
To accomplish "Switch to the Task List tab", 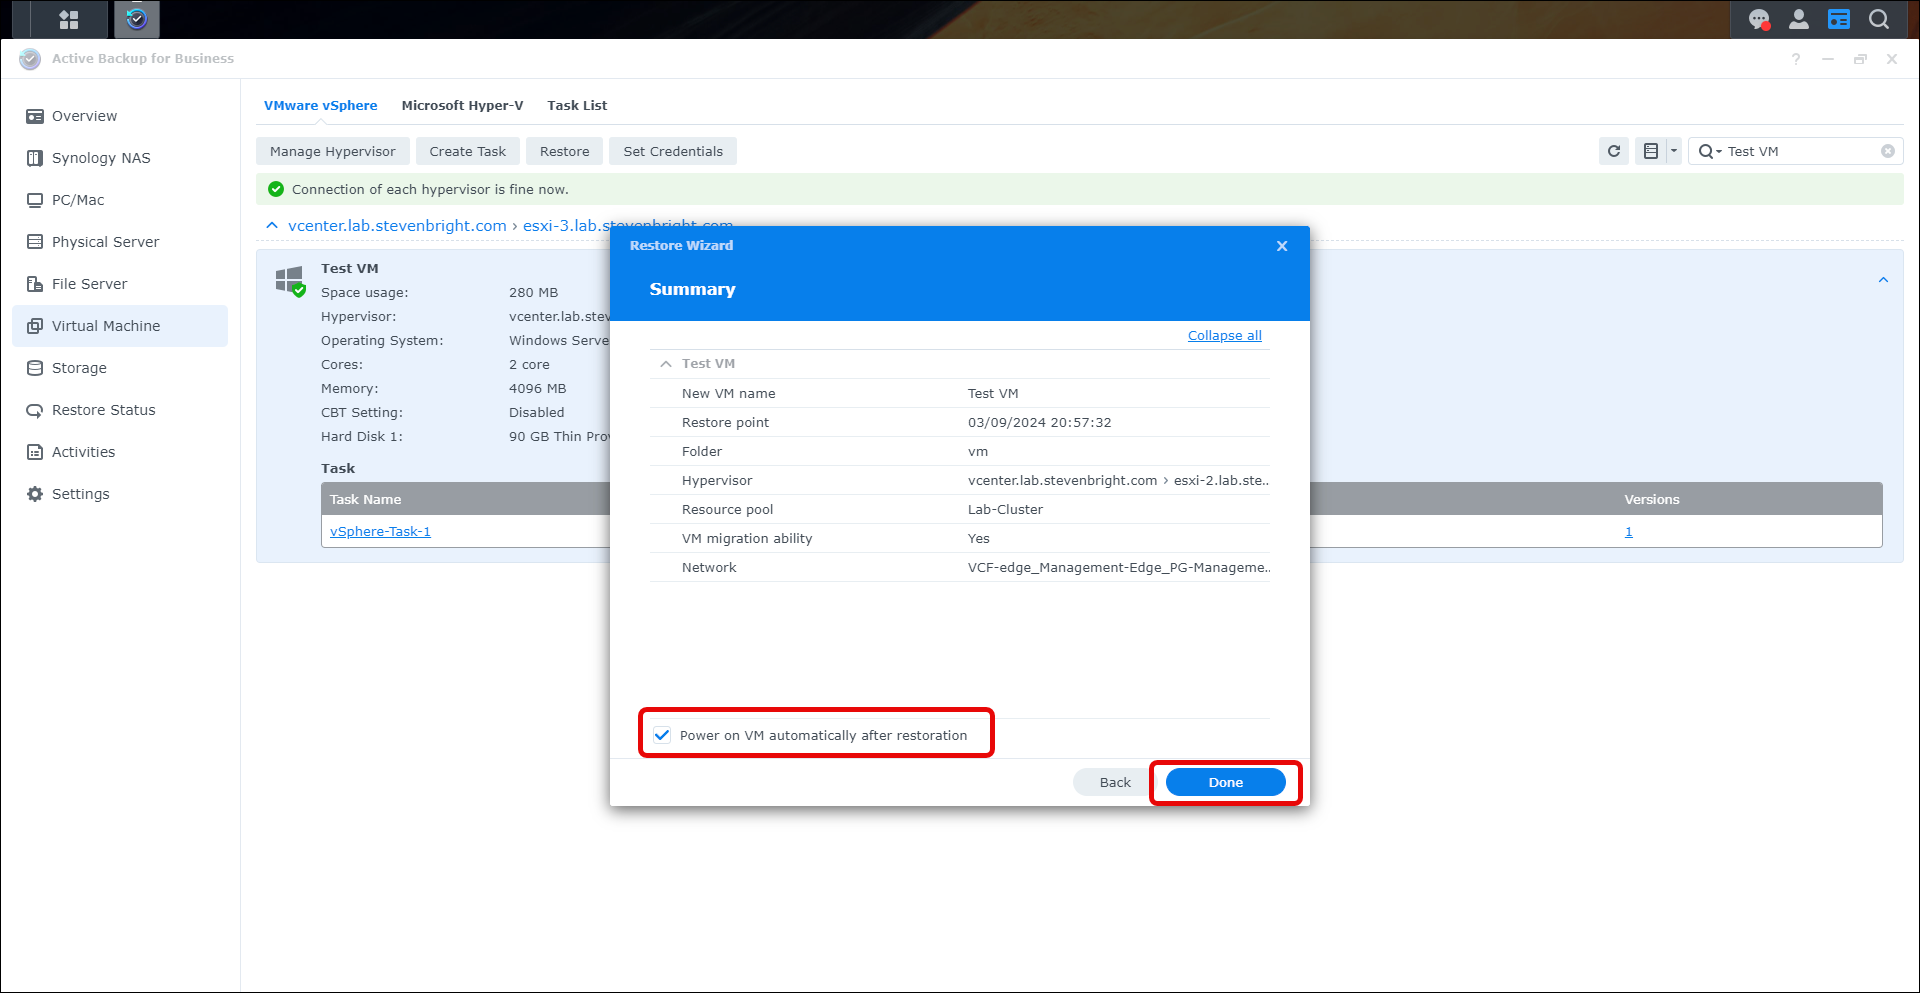I will 576,105.
